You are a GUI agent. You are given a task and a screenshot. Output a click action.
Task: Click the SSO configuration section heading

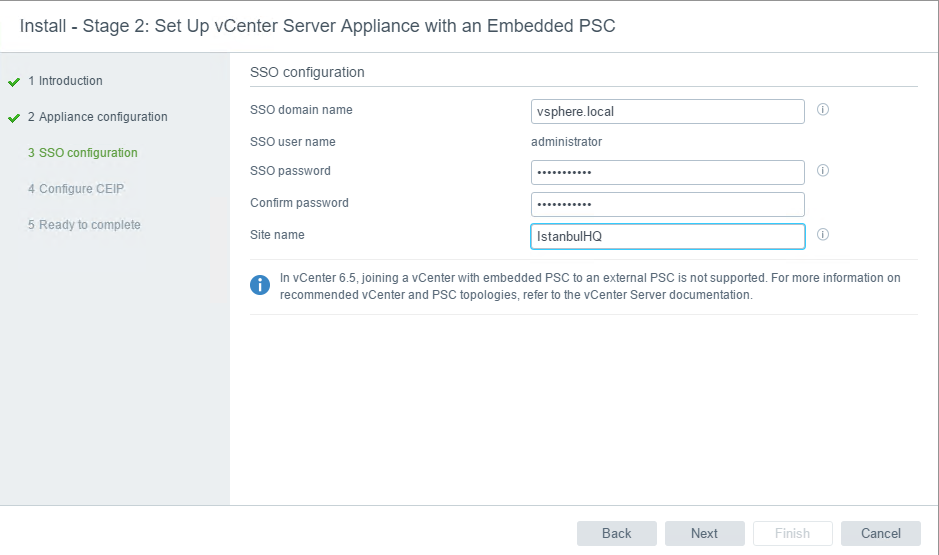coord(307,72)
